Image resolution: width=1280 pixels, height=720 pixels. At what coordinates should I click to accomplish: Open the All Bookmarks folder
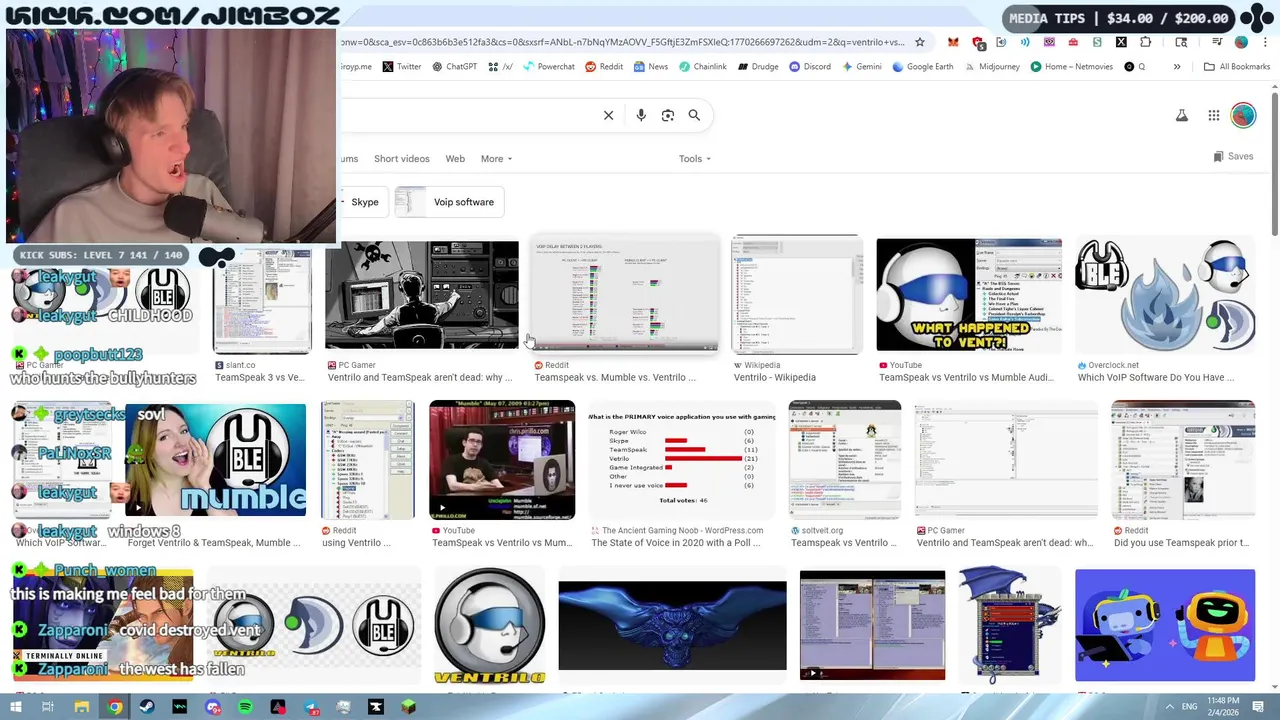1237,67
